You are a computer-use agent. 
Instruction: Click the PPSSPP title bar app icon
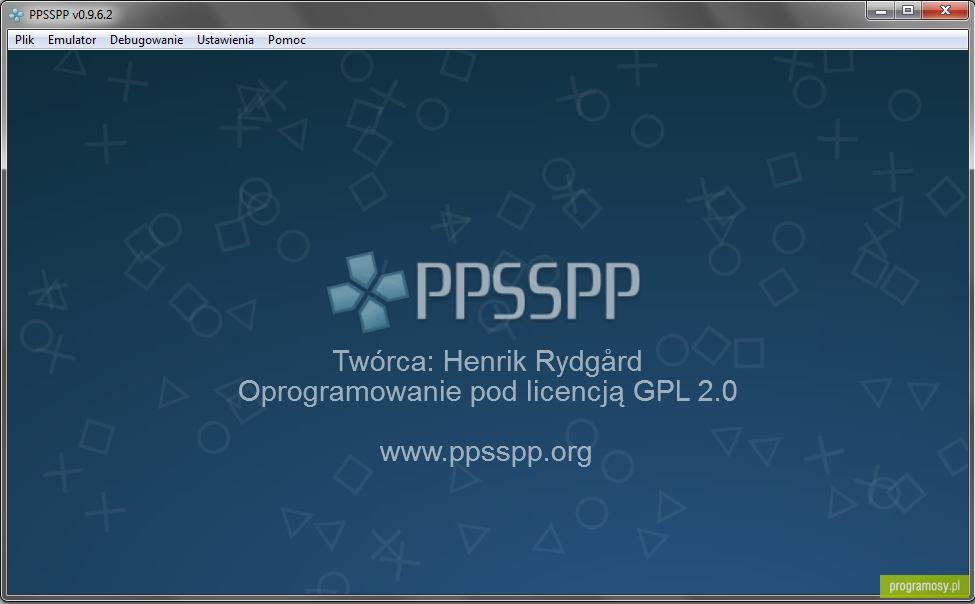(x=16, y=14)
